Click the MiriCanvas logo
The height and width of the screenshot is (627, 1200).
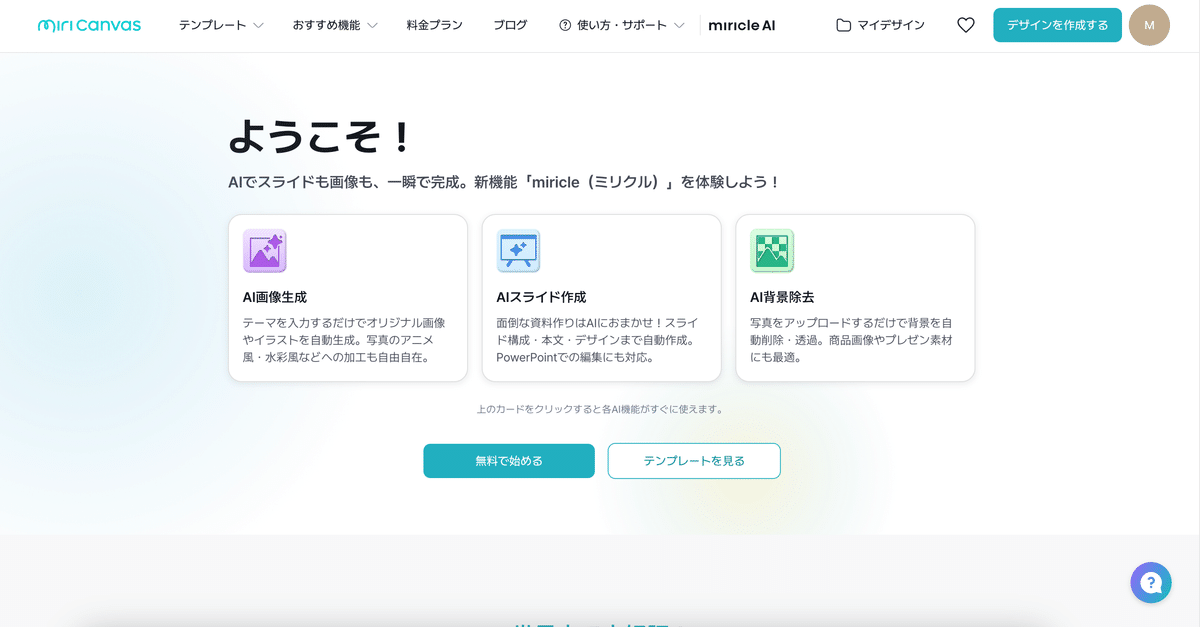click(89, 25)
